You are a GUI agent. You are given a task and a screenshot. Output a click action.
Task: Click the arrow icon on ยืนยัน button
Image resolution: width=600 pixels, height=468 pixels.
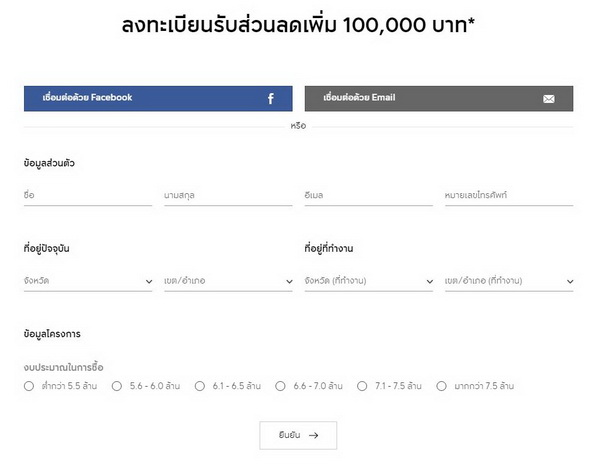(314, 435)
